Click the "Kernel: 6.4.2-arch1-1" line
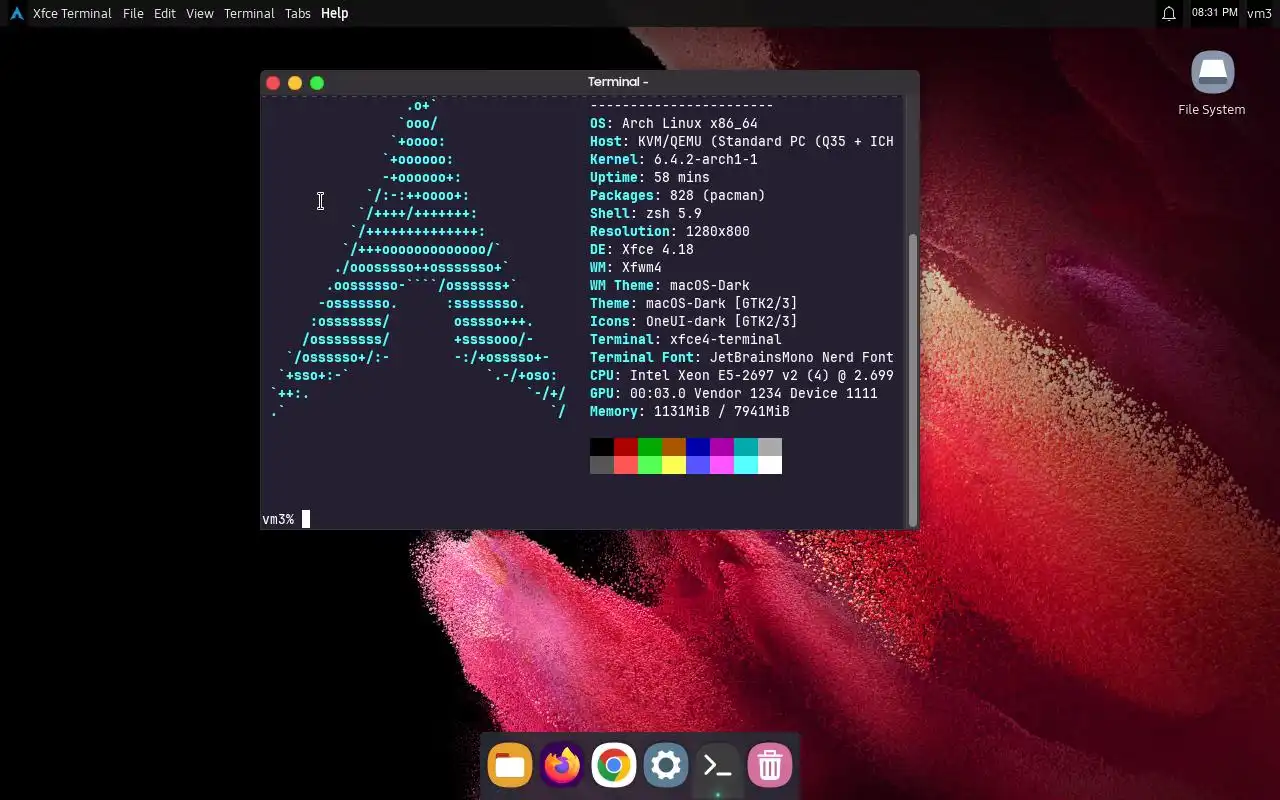The height and width of the screenshot is (800, 1280). tap(674, 160)
